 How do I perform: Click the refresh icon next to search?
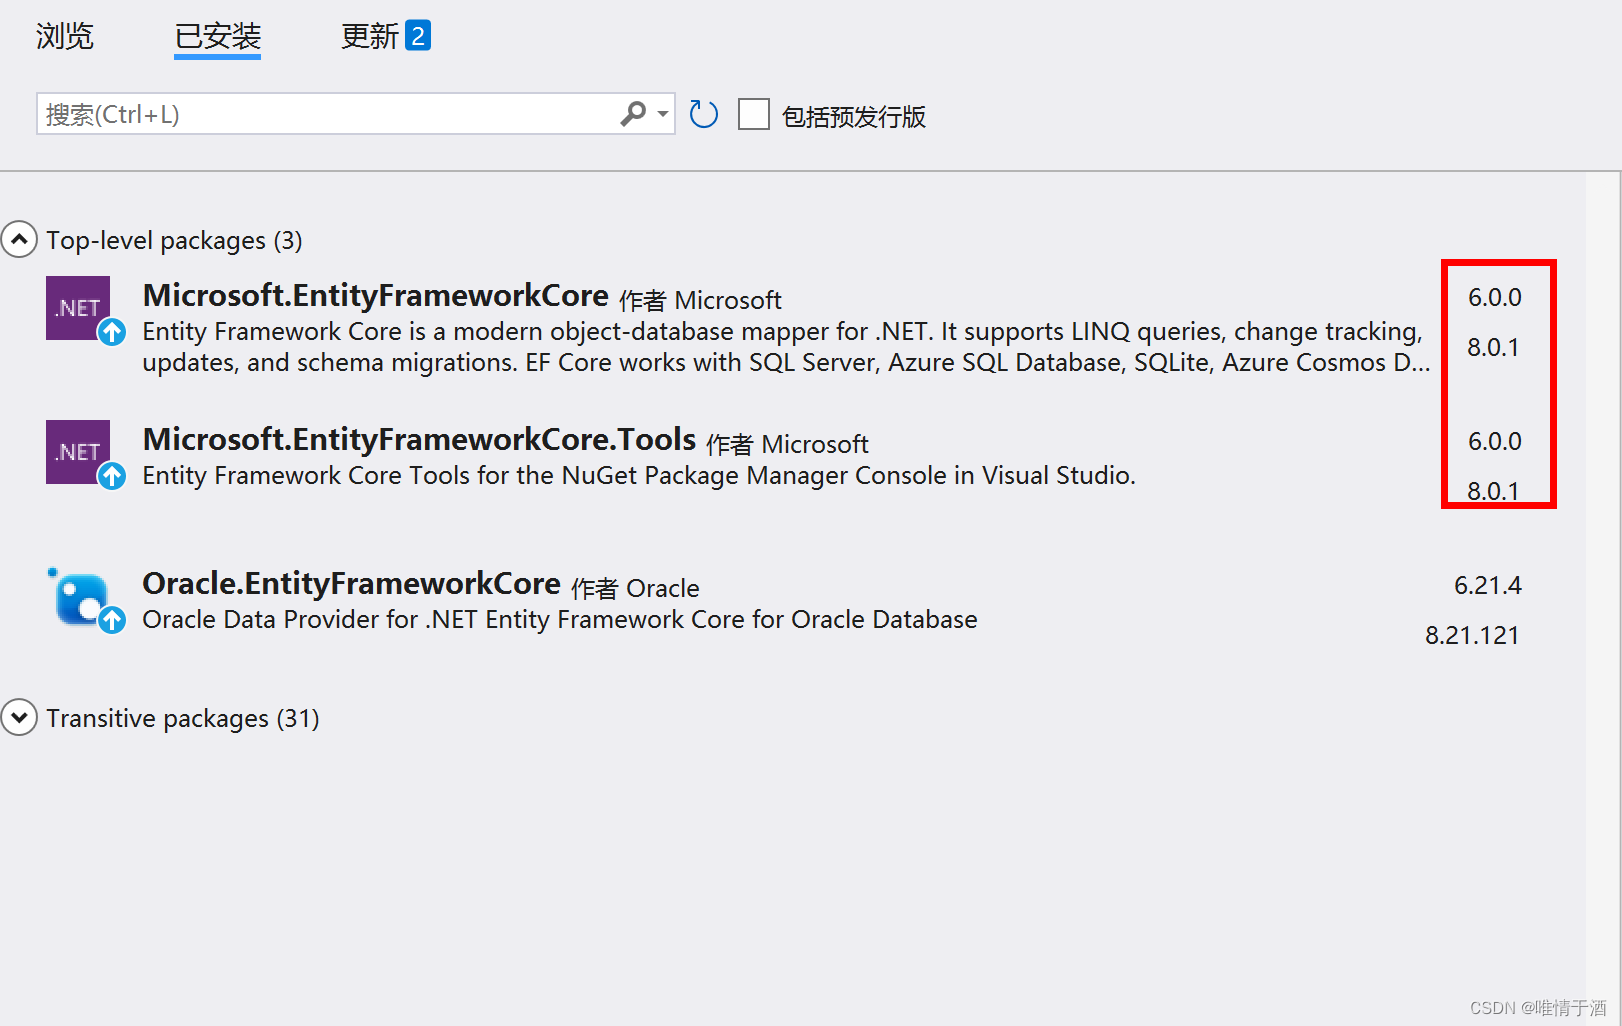[703, 114]
